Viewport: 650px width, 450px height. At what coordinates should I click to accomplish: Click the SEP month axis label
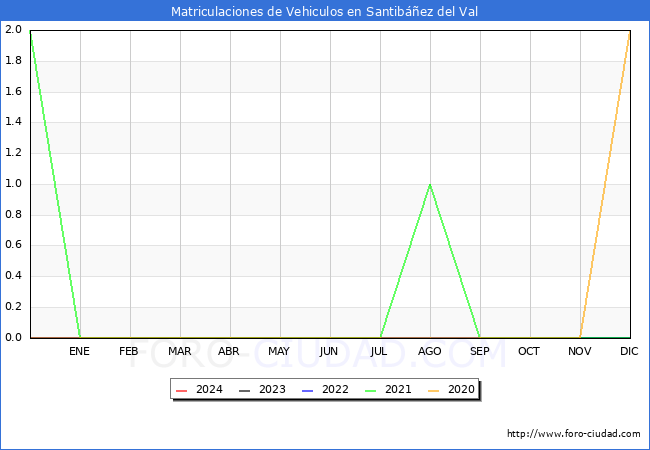(x=480, y=351)
